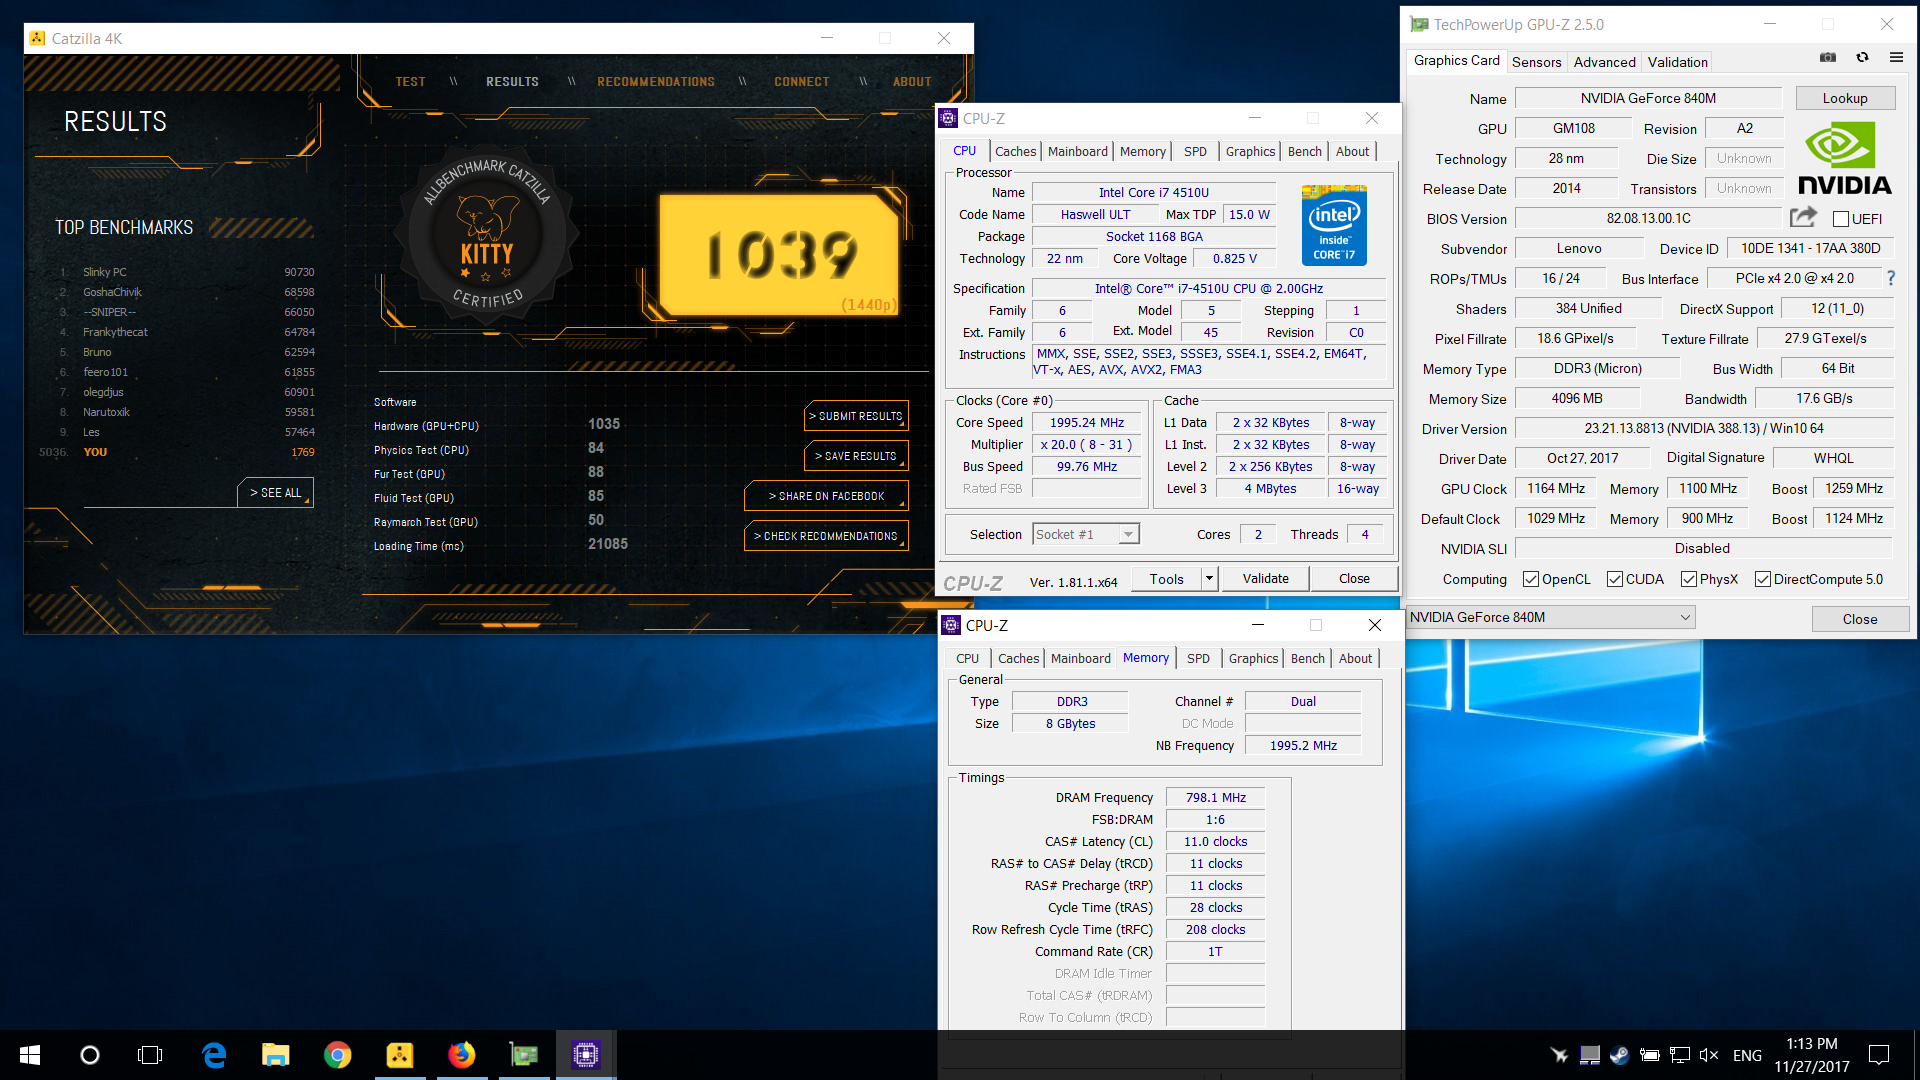Open Google Chrome from the taskbar
1920x1080 pixels.
pos(338,1055)
